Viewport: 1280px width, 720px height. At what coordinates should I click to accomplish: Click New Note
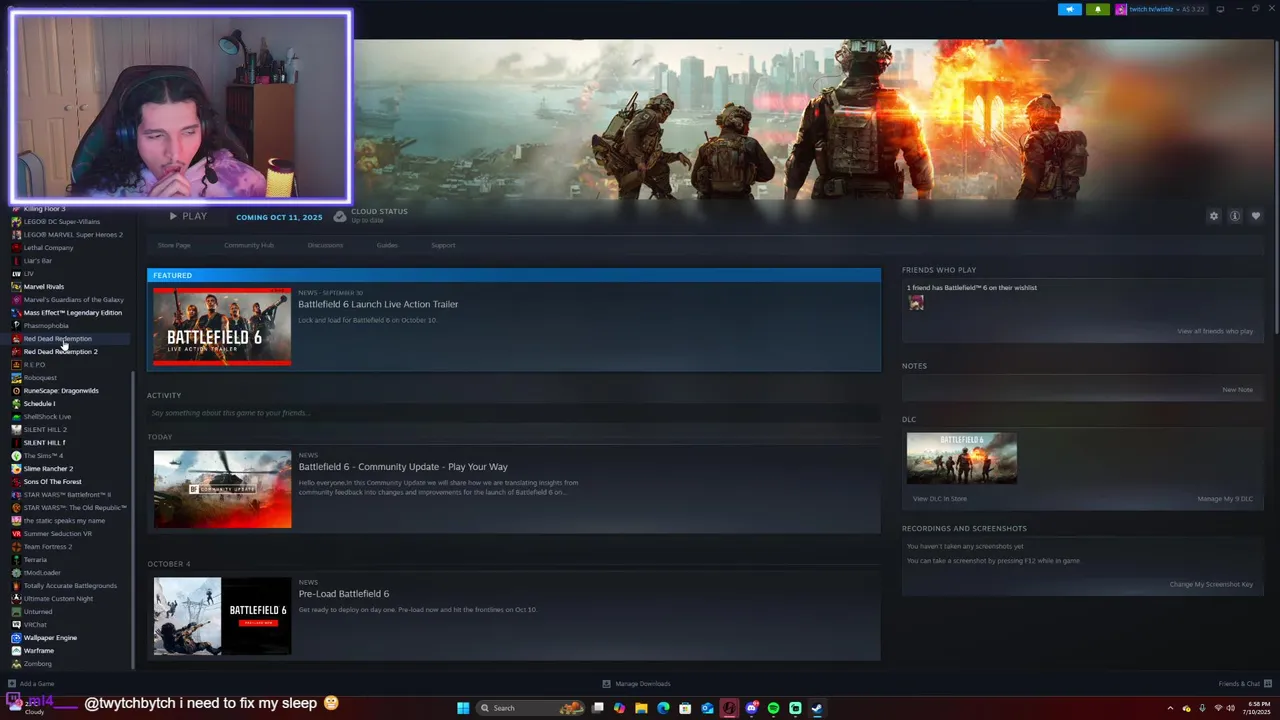tap(1237, 389)
